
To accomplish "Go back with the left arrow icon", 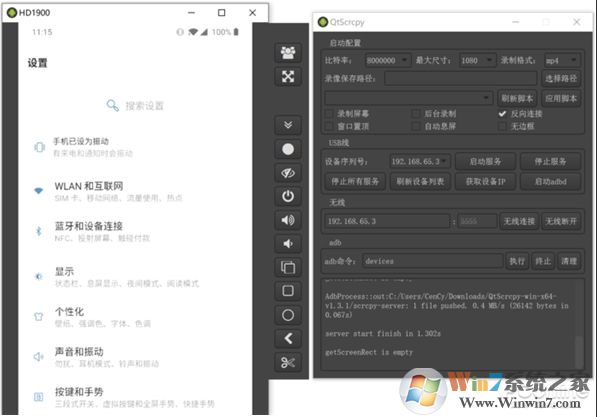I will point(288,339).
